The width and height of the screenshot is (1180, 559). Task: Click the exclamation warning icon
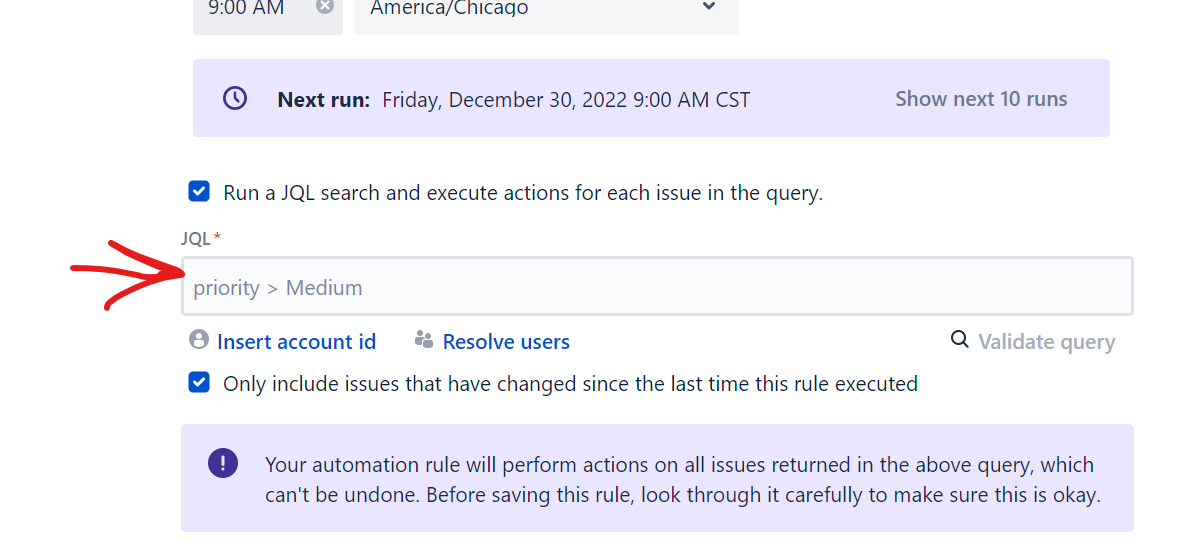coord(223,463)
